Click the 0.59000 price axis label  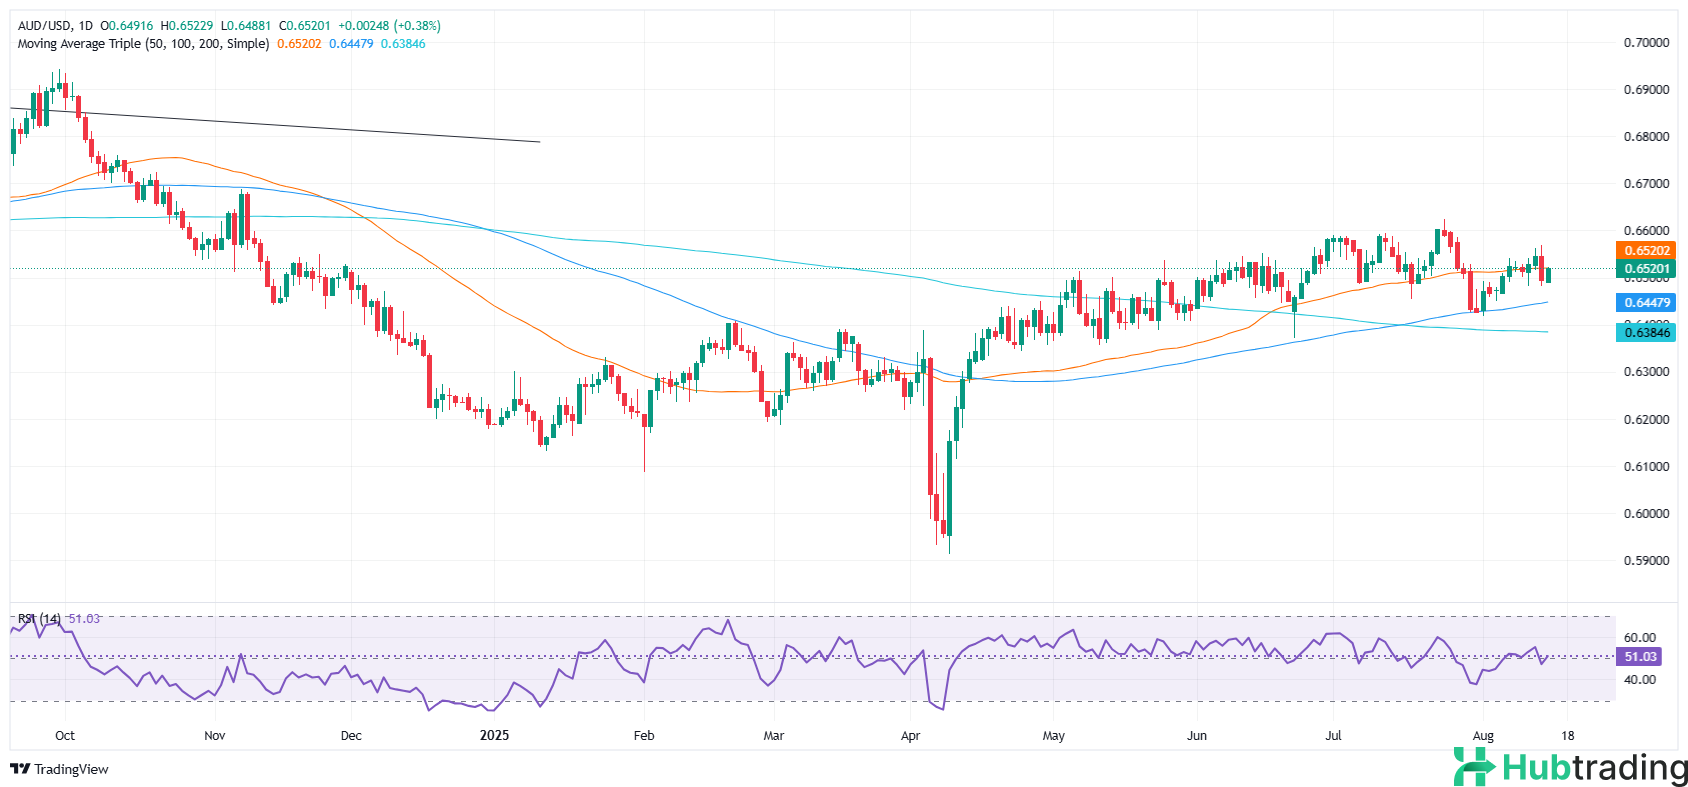click(1646, 561)
